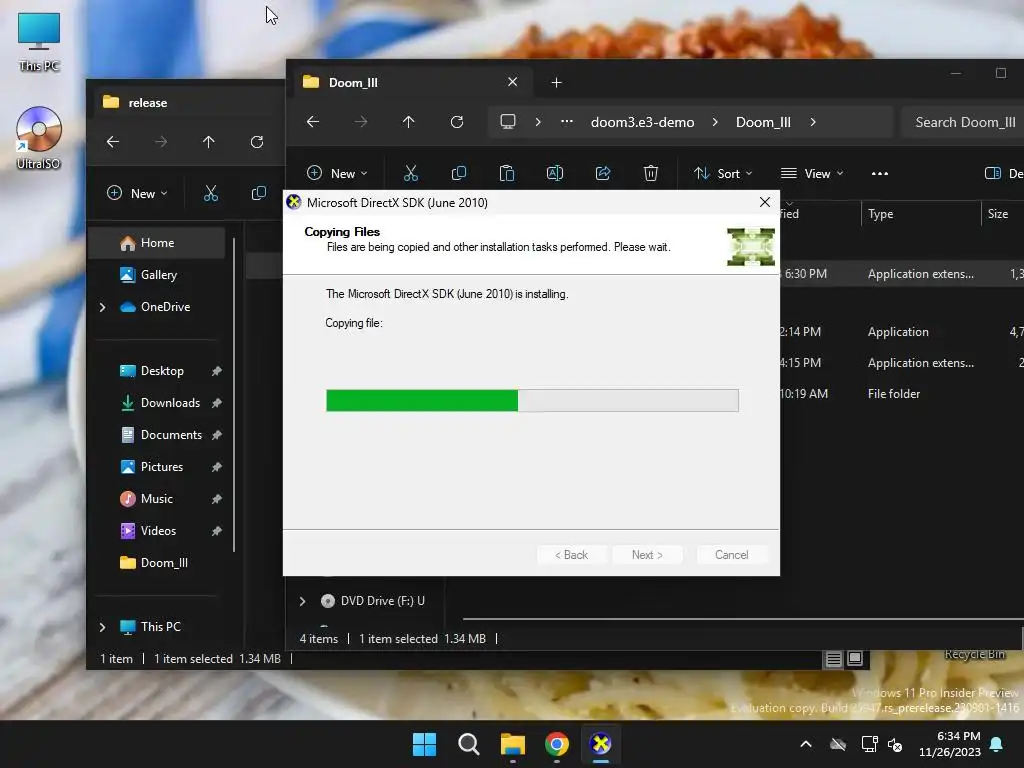Show hidden system tray icons
Image resolution: width=1024 pixels, height=768 pixels.
tap(806, 744)
